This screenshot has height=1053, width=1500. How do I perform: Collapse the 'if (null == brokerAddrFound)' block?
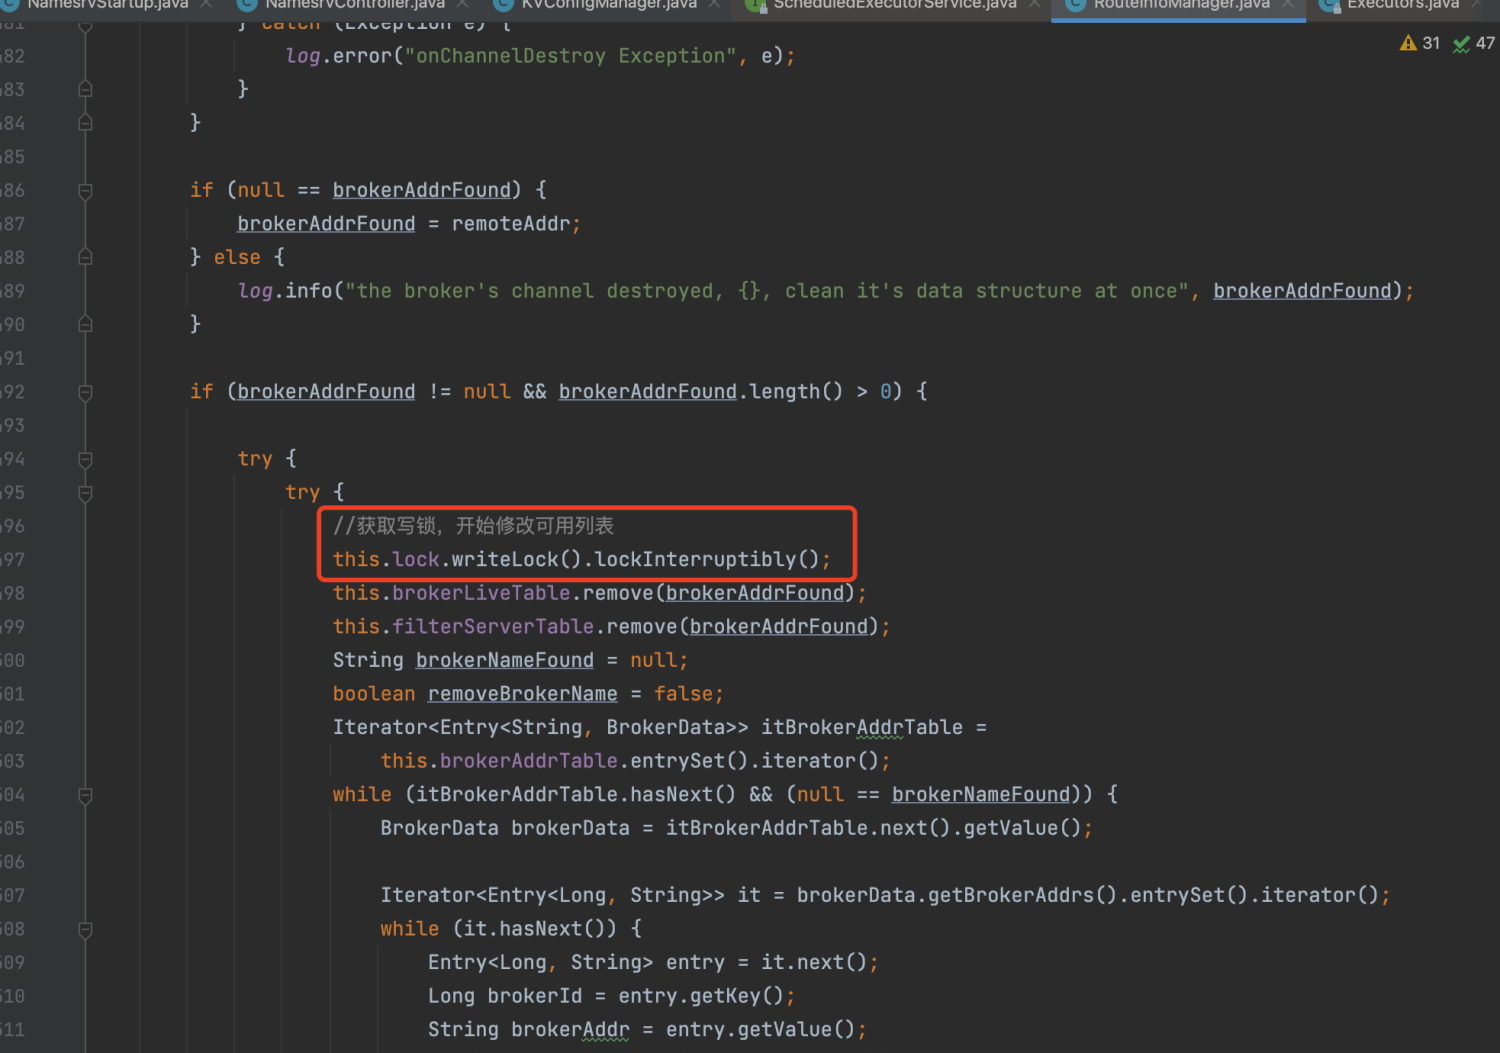click(x=85, y=191)
